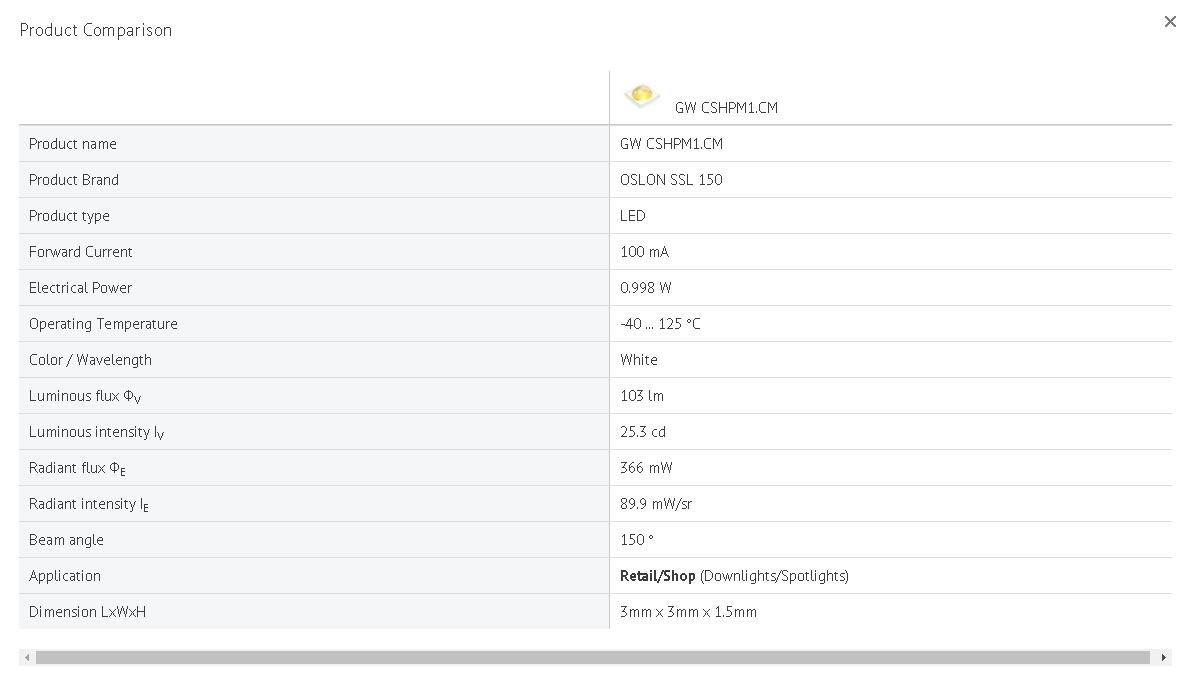The height and width of the screenshot is (685, 1191).
Task: Click the 'Application' row label
Action: [x=65, y=576]
